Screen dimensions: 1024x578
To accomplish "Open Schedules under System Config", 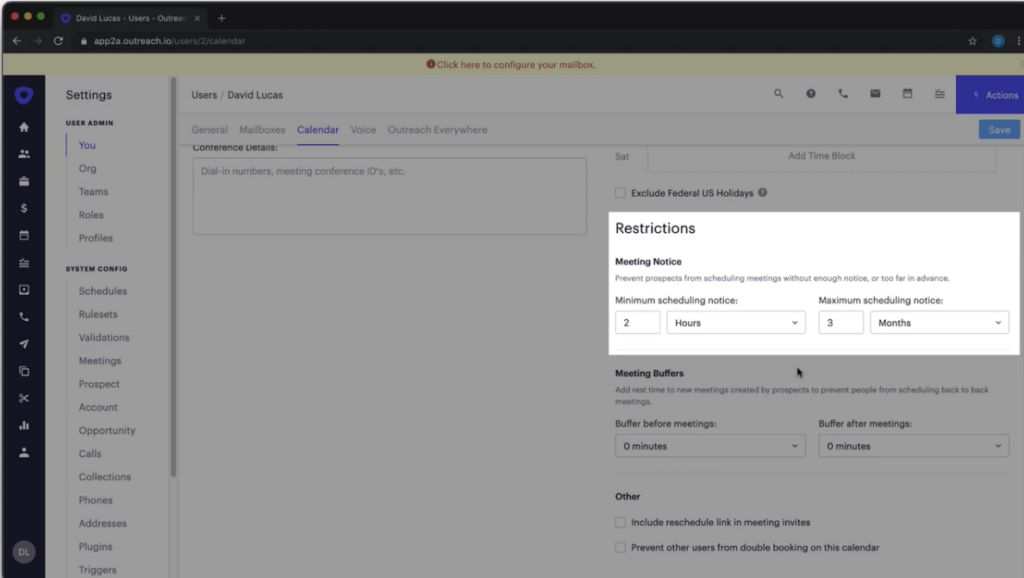I will point(103,291).
